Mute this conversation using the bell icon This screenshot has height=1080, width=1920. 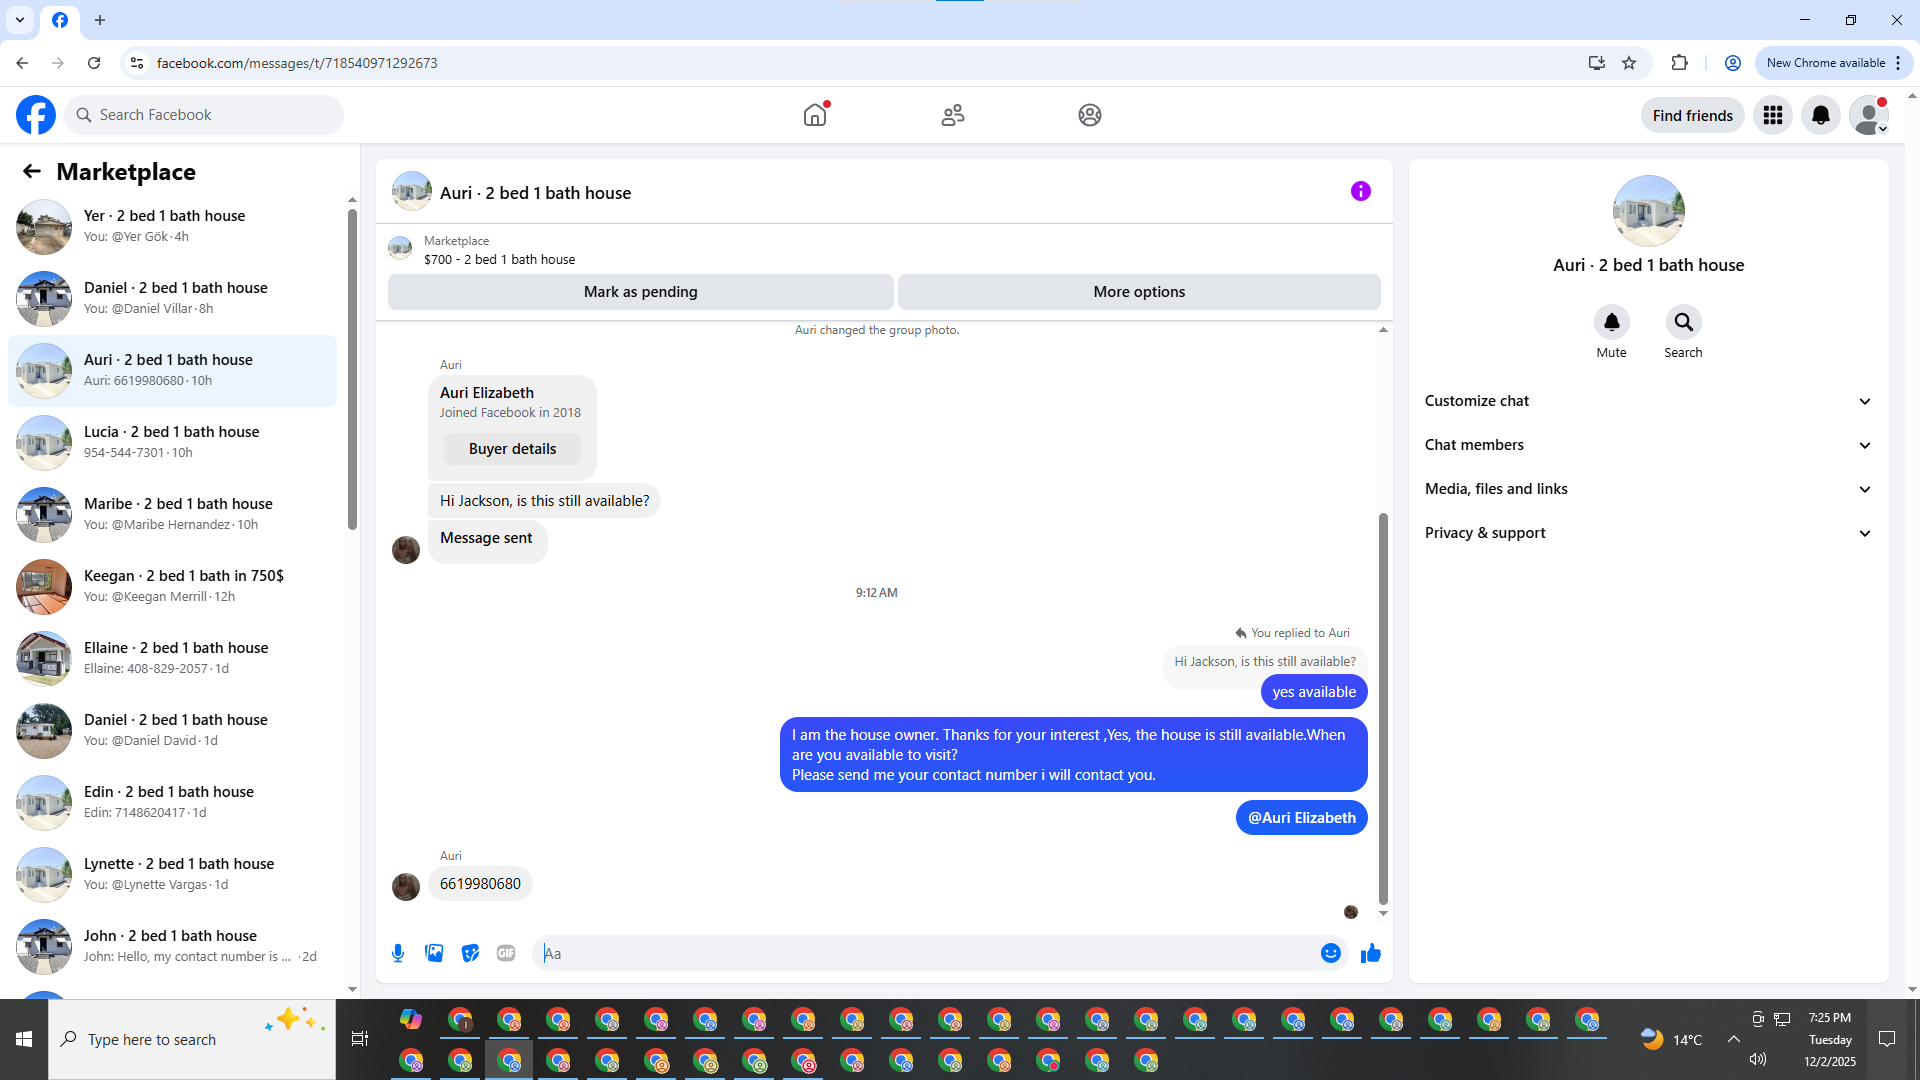(x=1611, y=322)
